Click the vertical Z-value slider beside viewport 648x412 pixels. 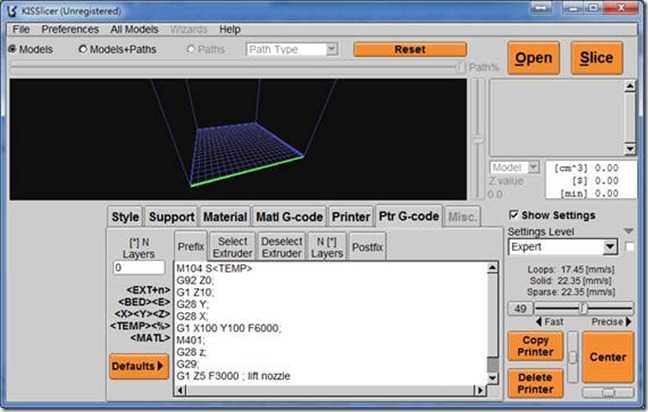click(478, 139)
